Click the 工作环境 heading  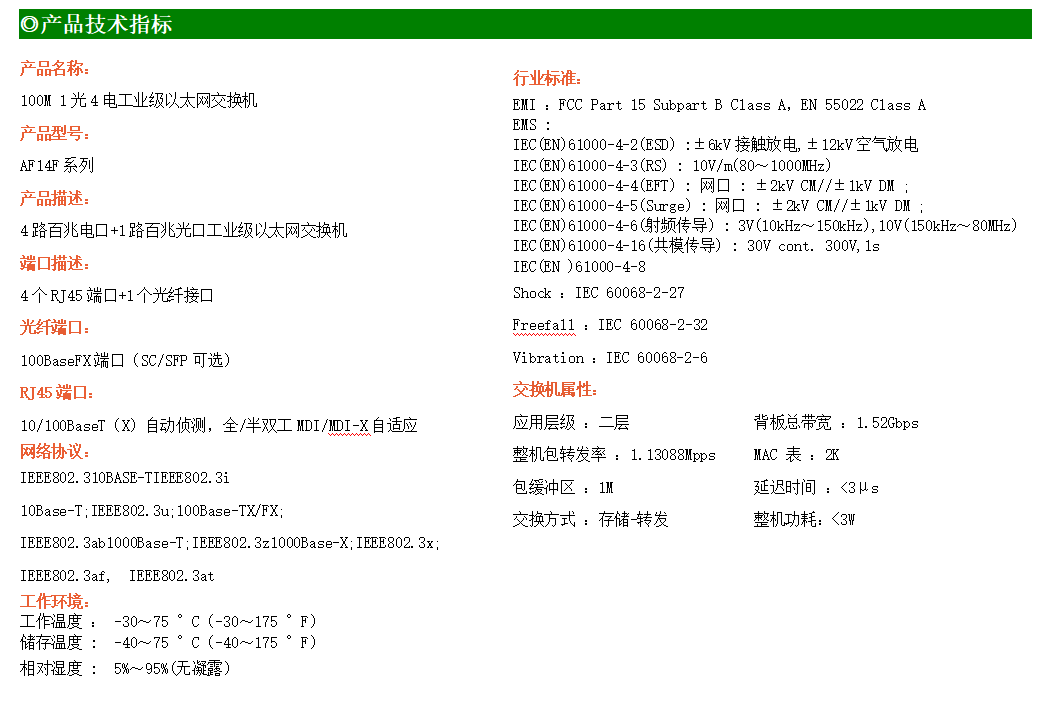55,602
